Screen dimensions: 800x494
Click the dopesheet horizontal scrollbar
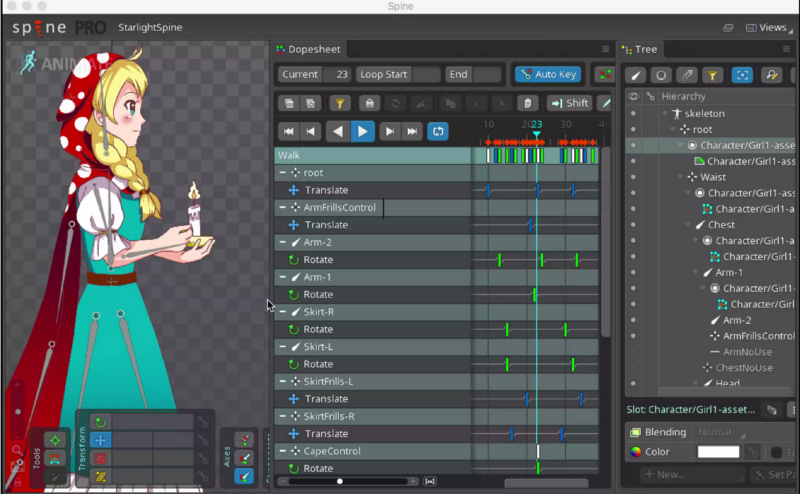click(546, 482)
